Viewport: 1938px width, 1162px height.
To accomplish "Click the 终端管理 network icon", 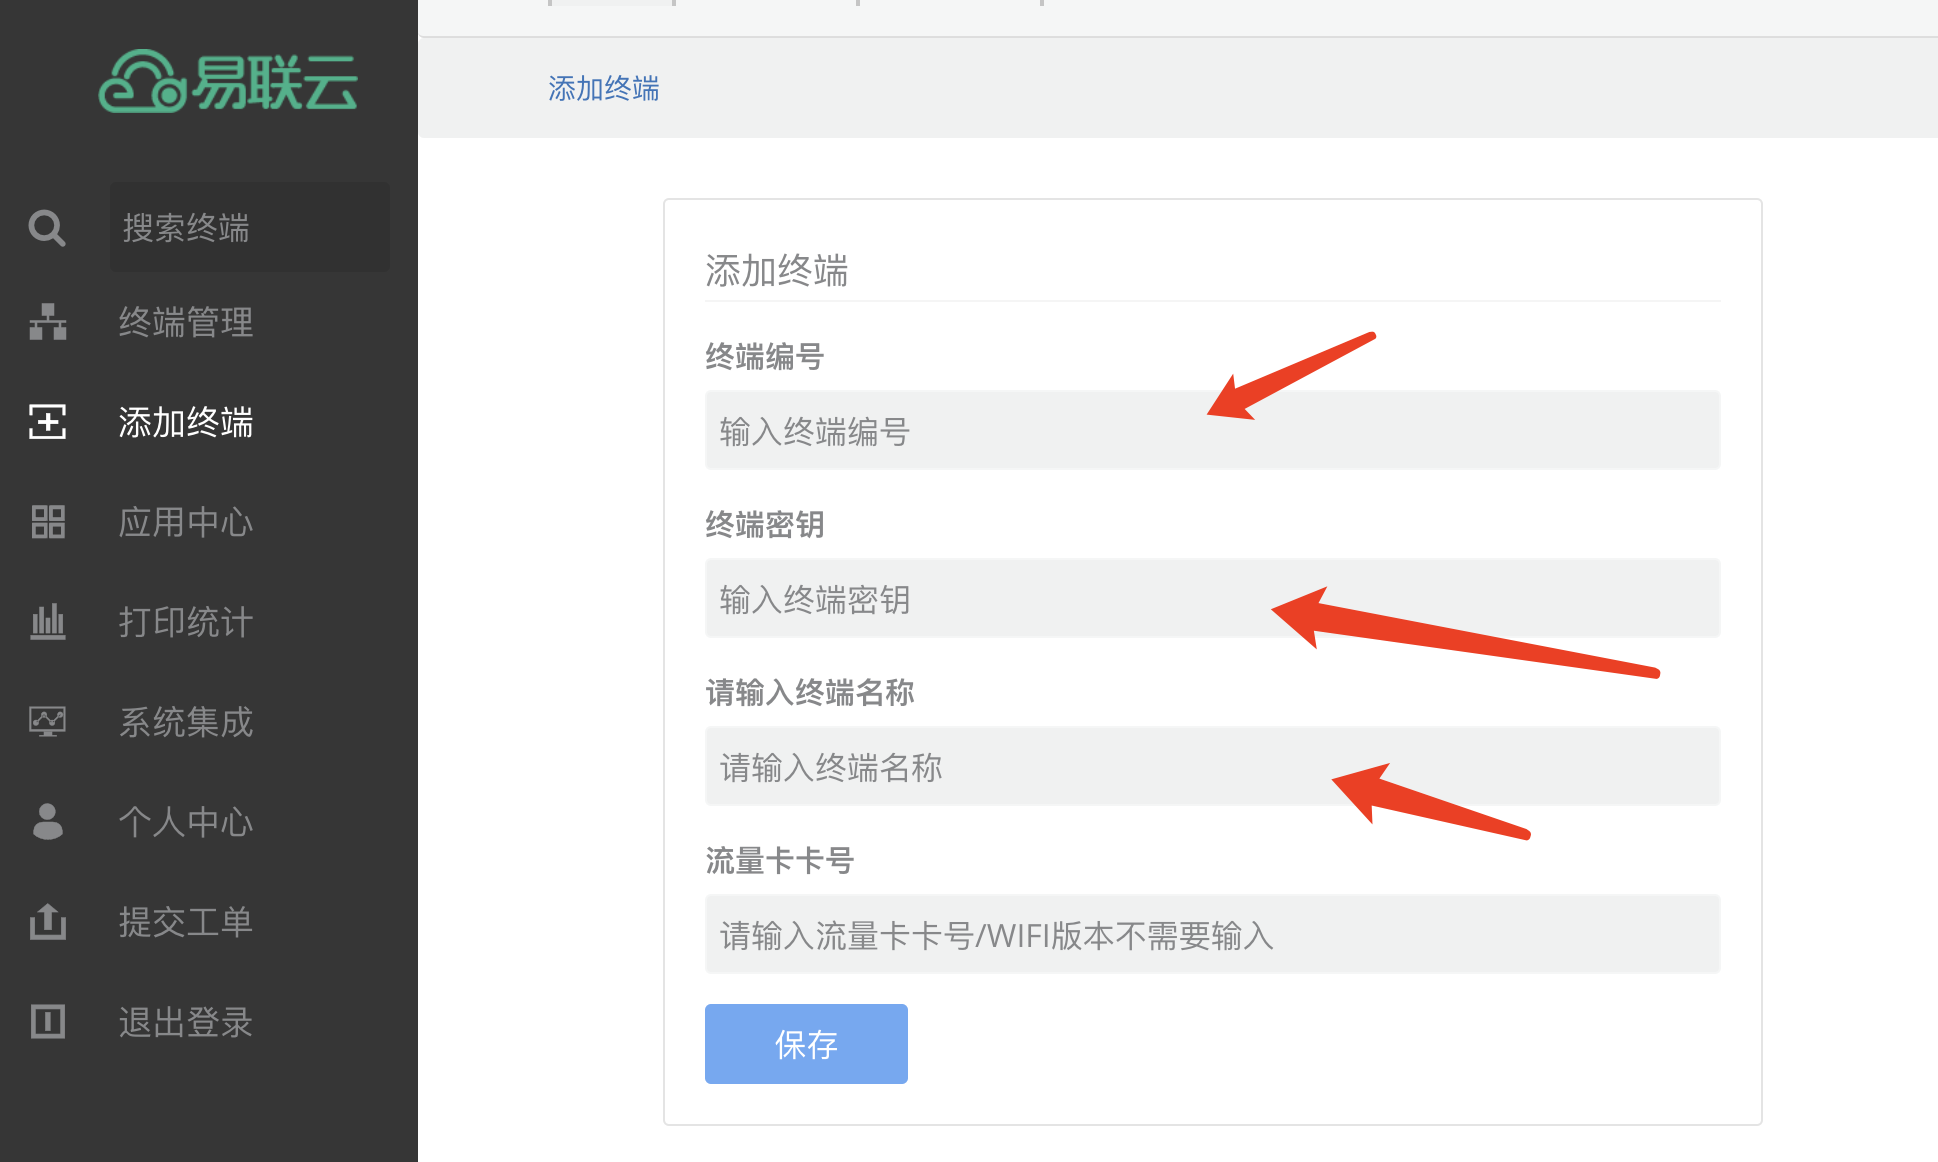I will pyautogui.click(x=48, y=322).
